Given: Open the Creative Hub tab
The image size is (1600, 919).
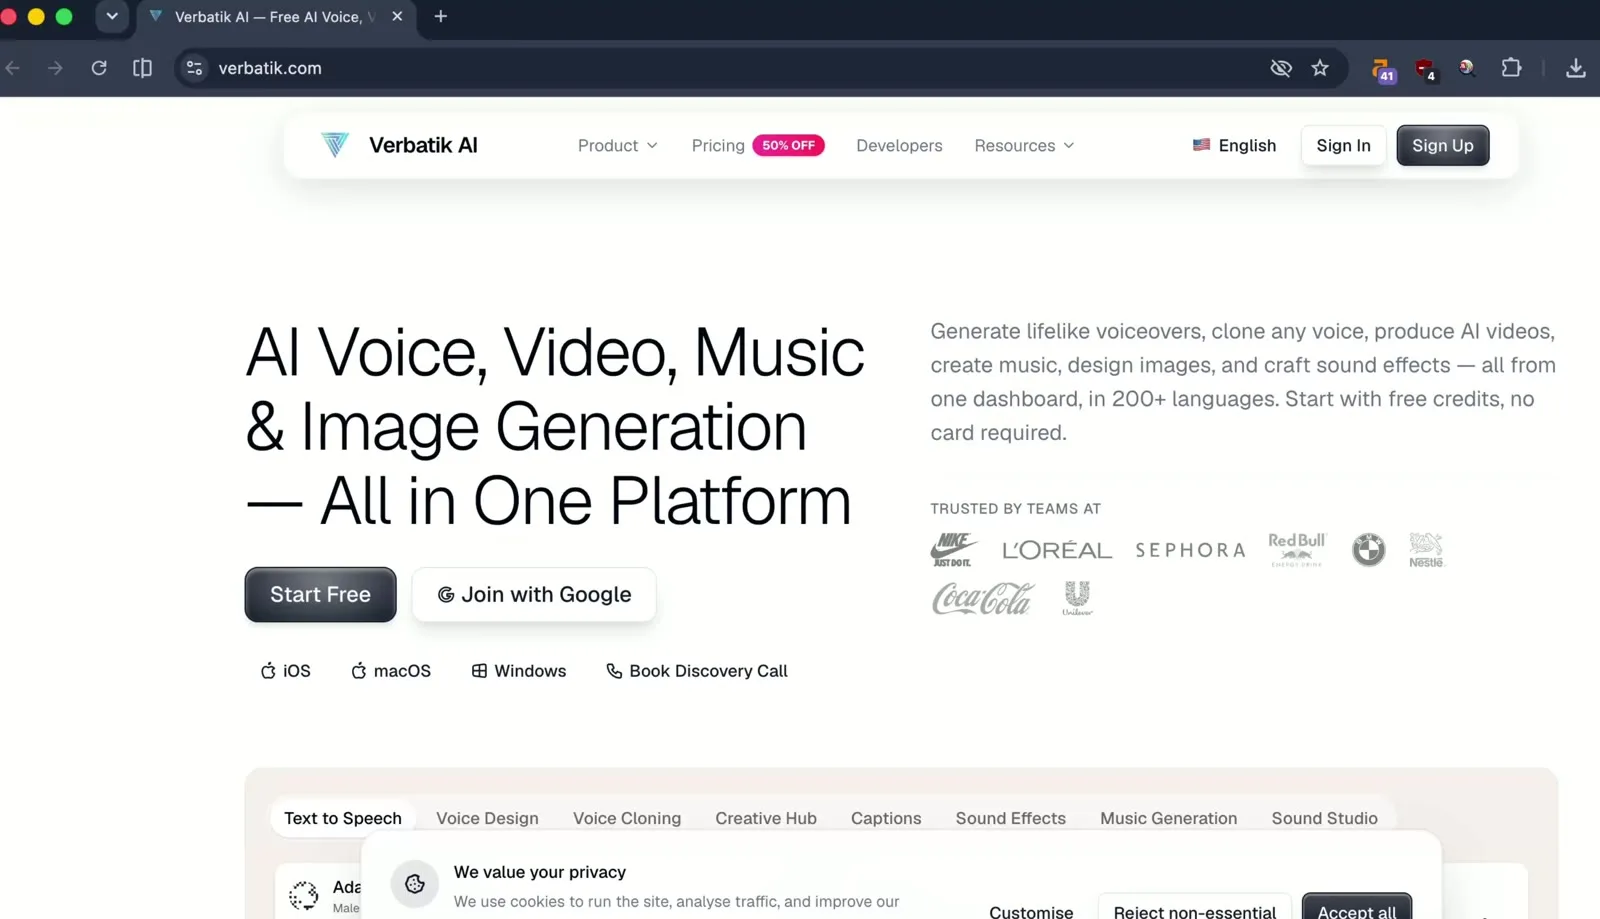Looking at the screenshot, I should point(766,818).
